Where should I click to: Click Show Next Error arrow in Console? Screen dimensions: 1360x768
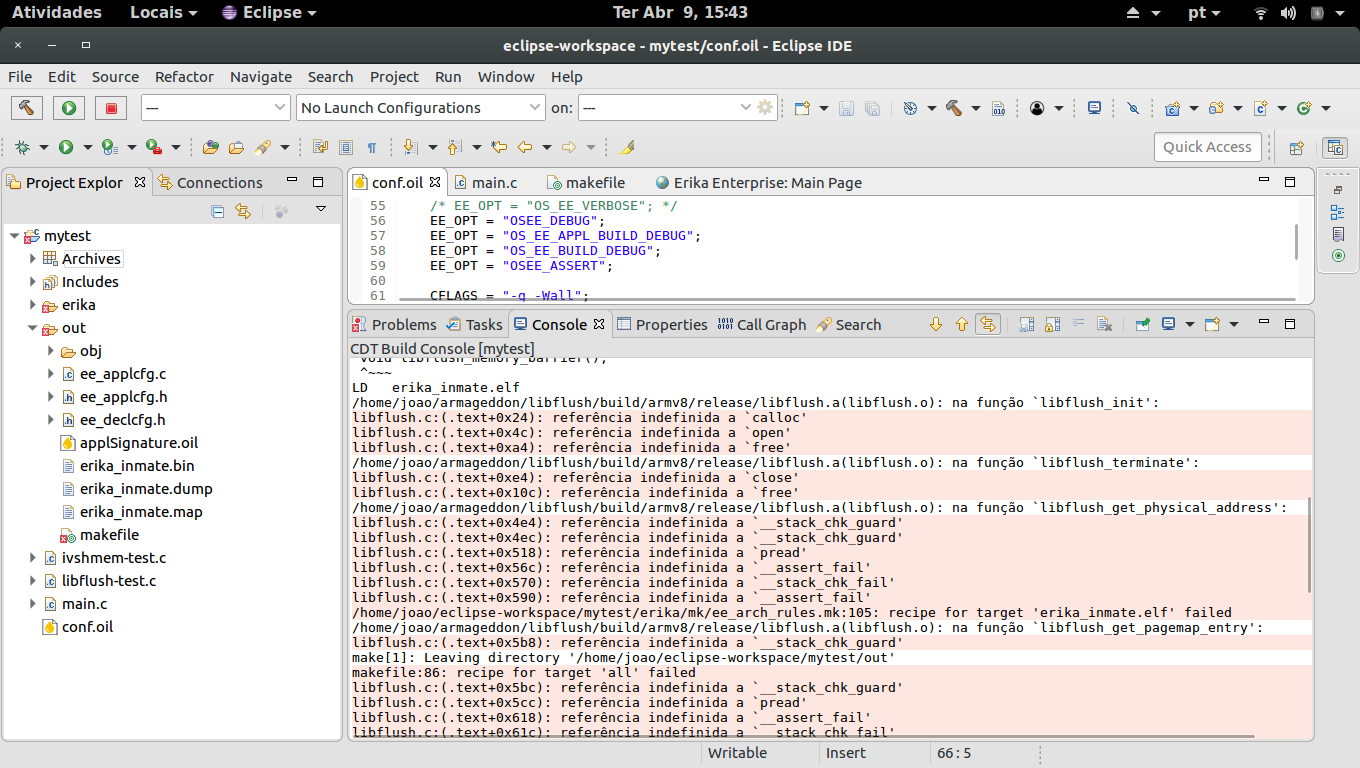click(936, 324)
